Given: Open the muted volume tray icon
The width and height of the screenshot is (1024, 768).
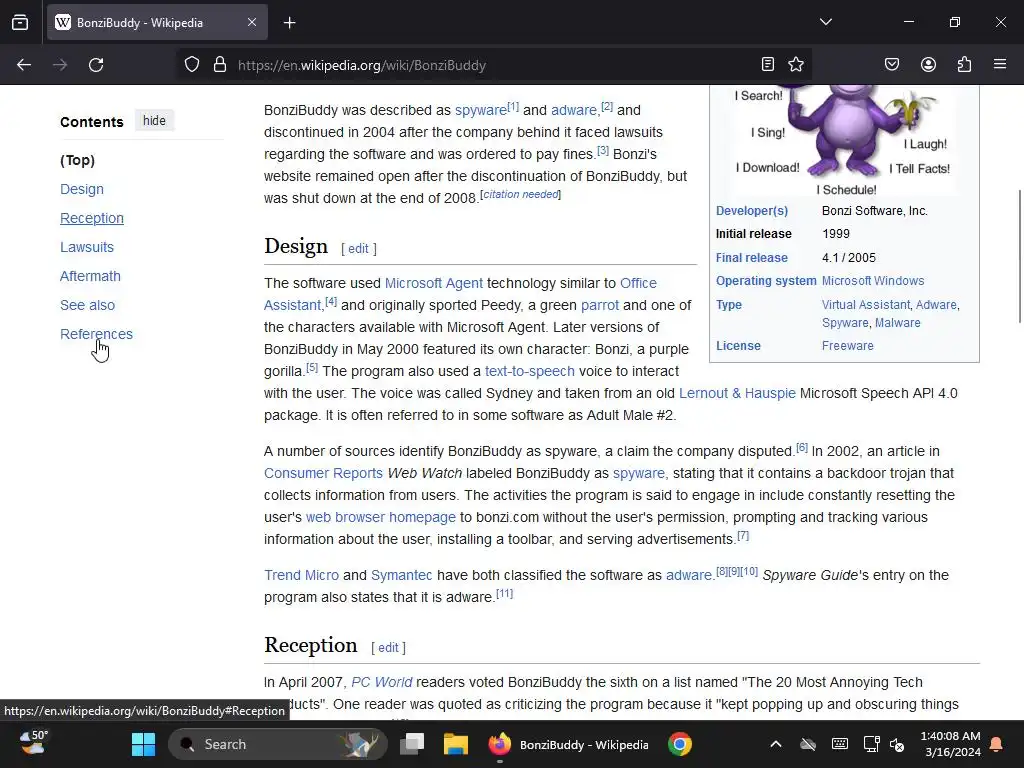Looking at the screenshot, I should [x=897, y=744].
